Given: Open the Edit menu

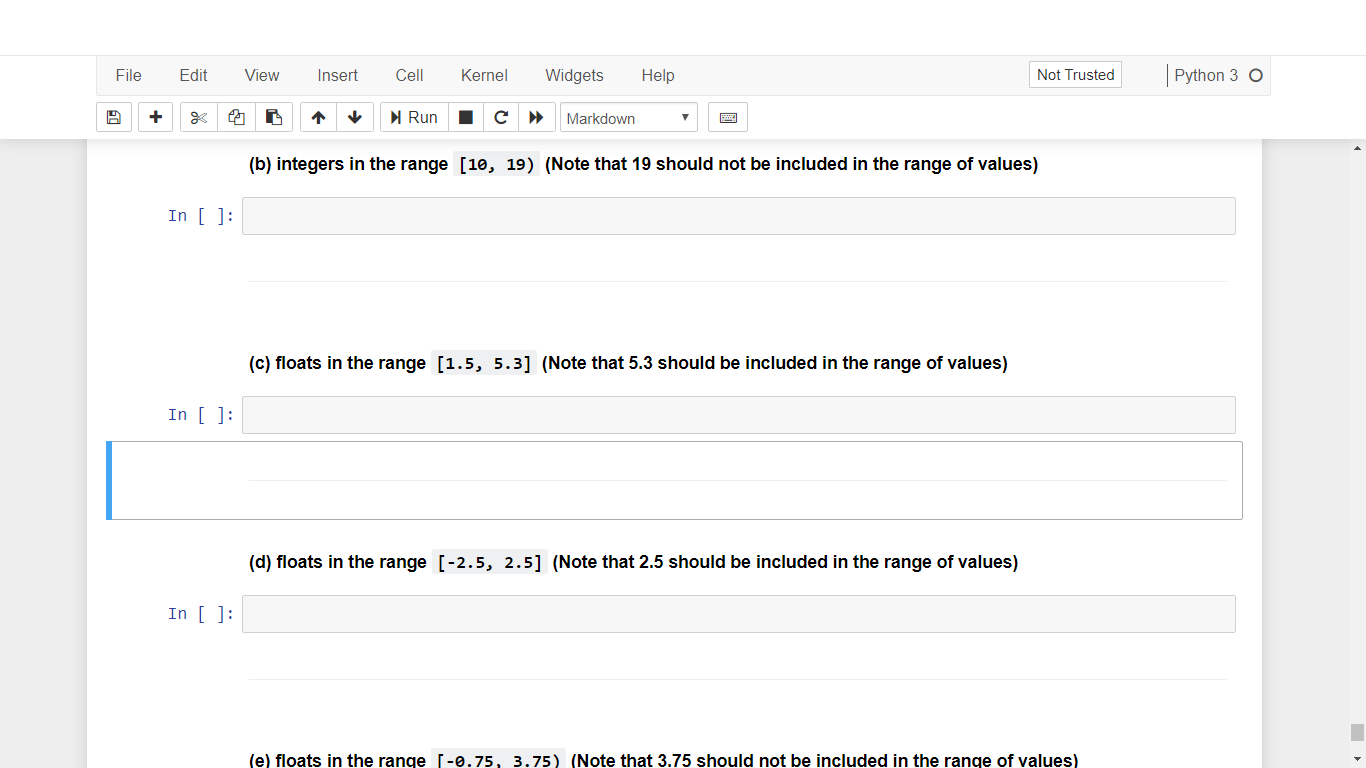Looking at the screenshot, I should tap(193, 75).
